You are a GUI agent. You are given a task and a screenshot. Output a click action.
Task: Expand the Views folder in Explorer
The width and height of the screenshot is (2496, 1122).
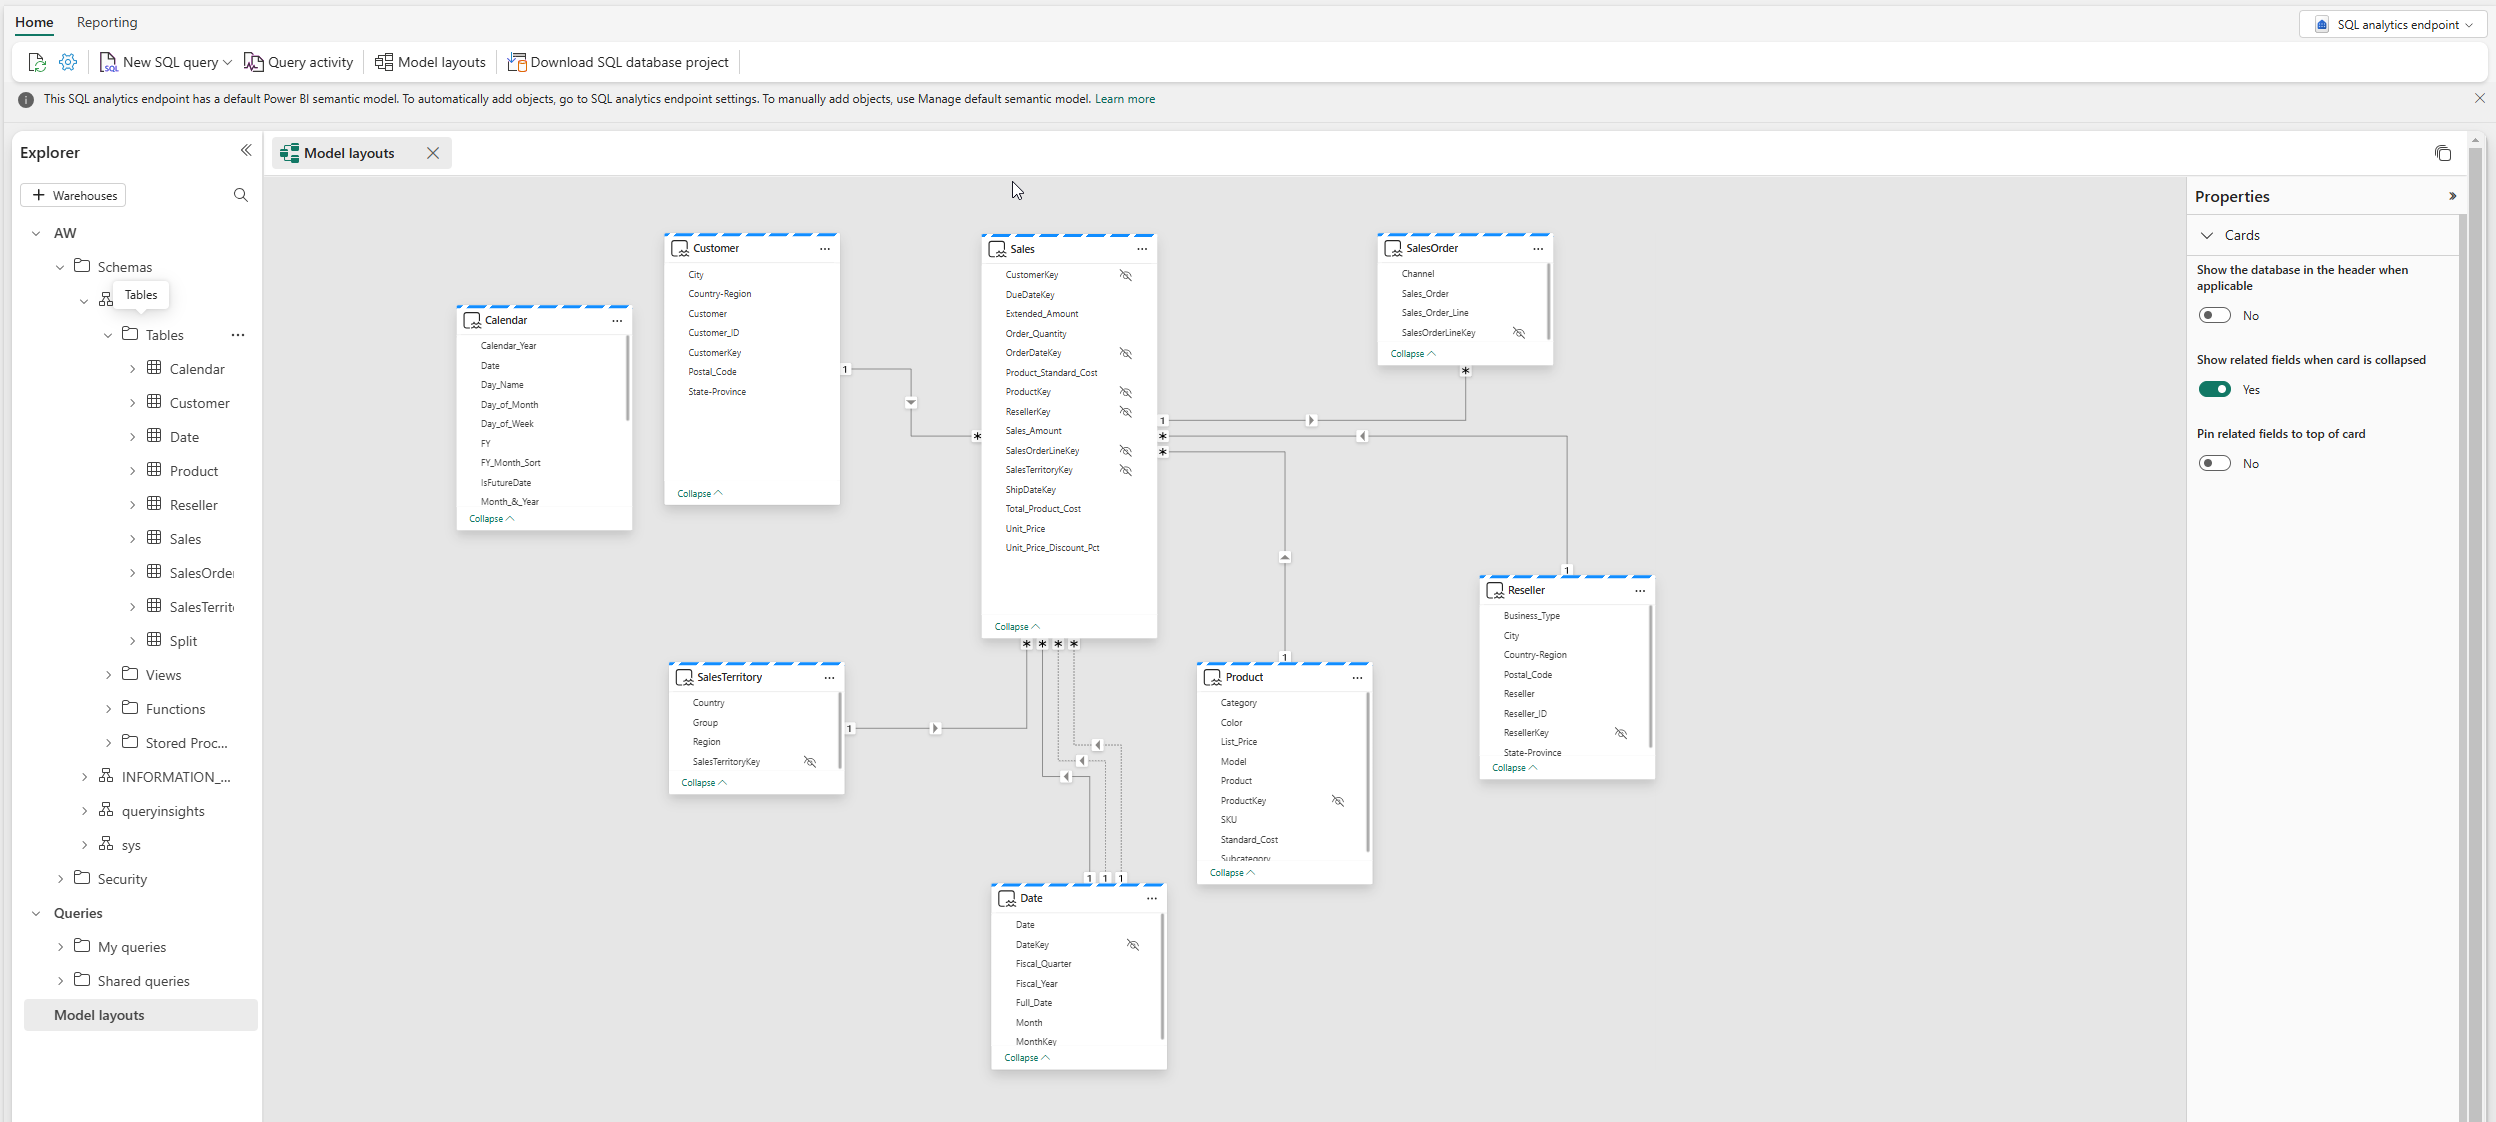(x=108, y=675)
